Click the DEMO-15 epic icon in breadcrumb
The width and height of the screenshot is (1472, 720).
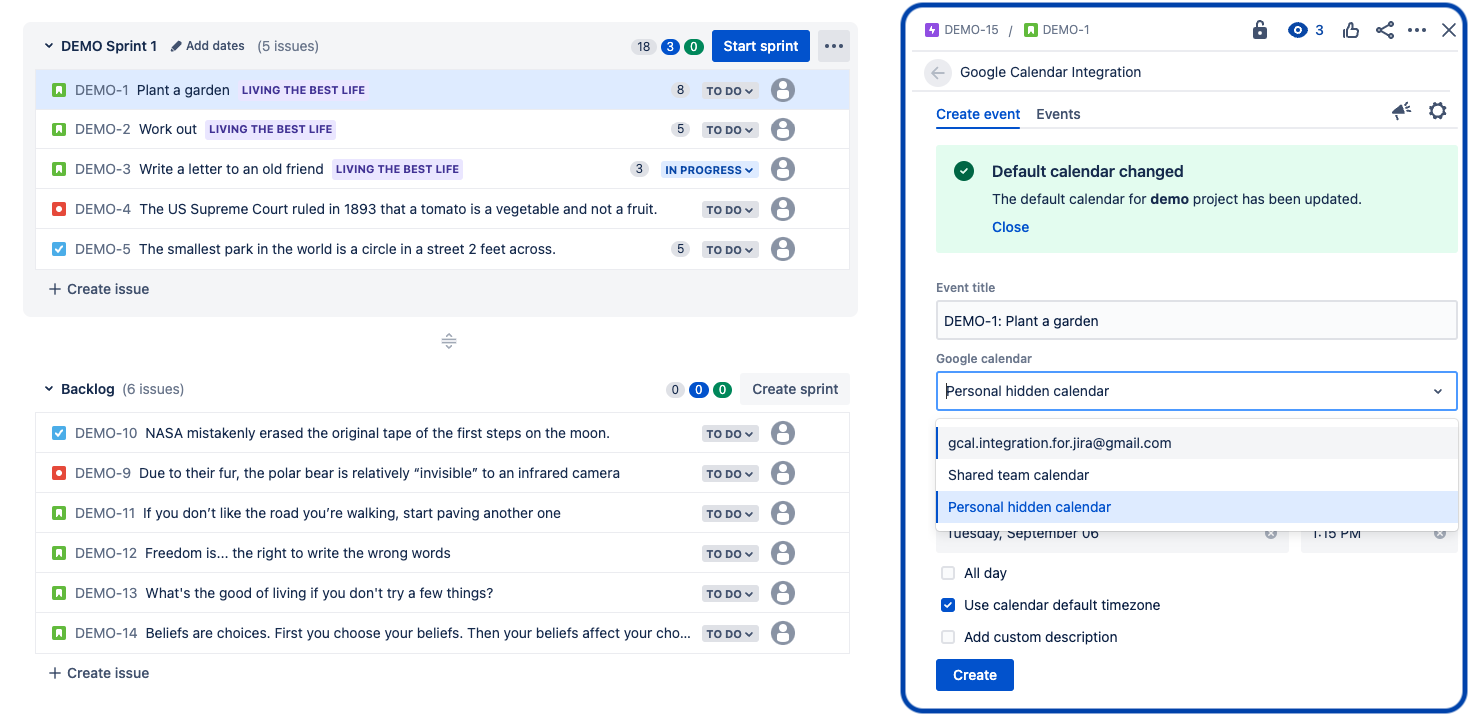(x=932, y=30)
